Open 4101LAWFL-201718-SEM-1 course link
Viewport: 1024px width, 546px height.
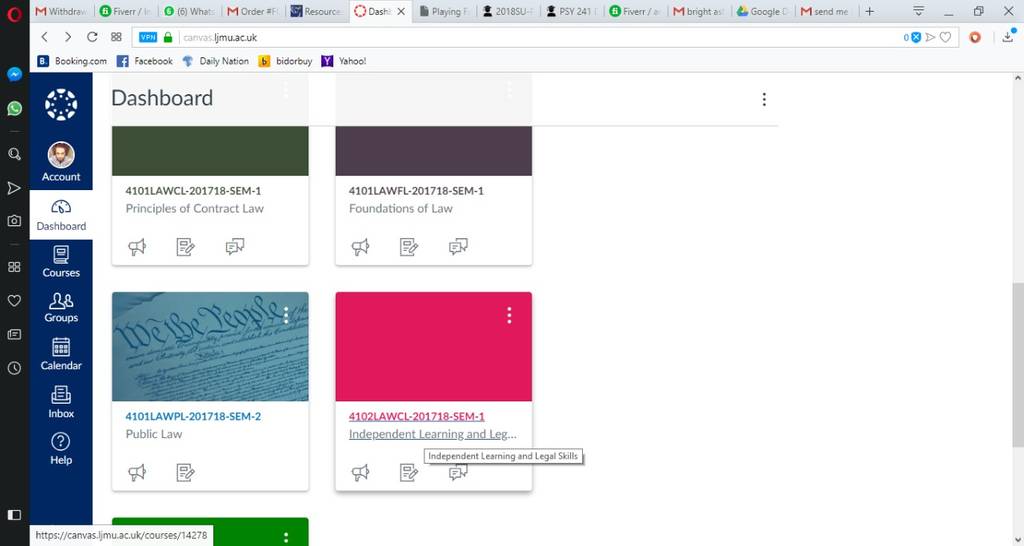point(416,191)
